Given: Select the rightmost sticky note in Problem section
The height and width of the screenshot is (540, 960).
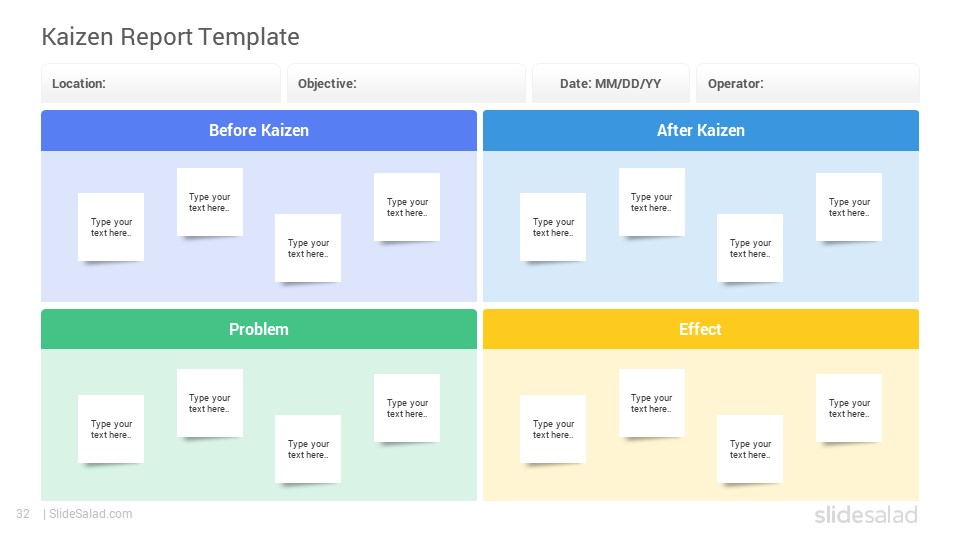Looking at the screenshot, I should click(x=407, y=408).
